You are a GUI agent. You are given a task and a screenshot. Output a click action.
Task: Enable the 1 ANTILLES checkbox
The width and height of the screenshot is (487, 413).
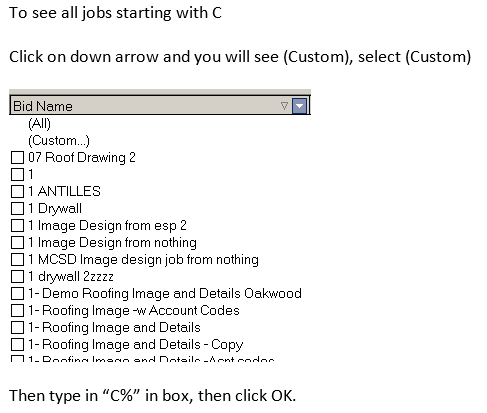tap(17, 192)
